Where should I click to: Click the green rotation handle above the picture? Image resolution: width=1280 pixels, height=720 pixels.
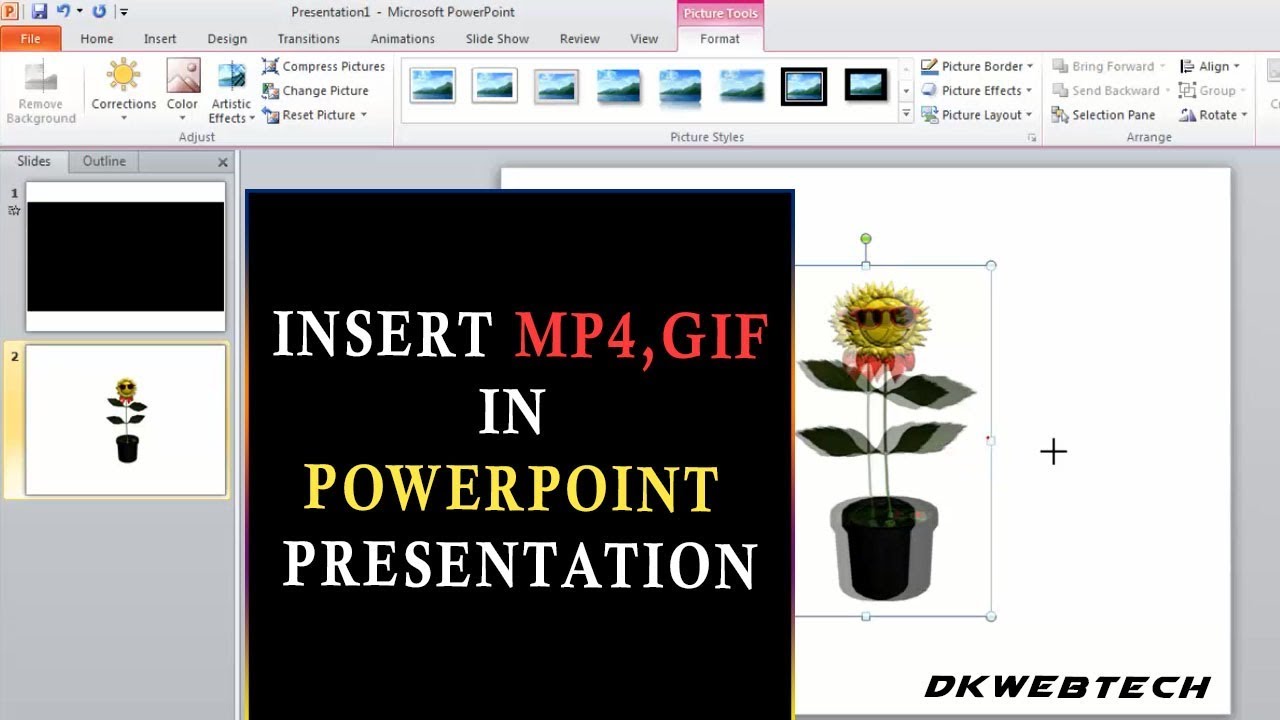(866, 239)
